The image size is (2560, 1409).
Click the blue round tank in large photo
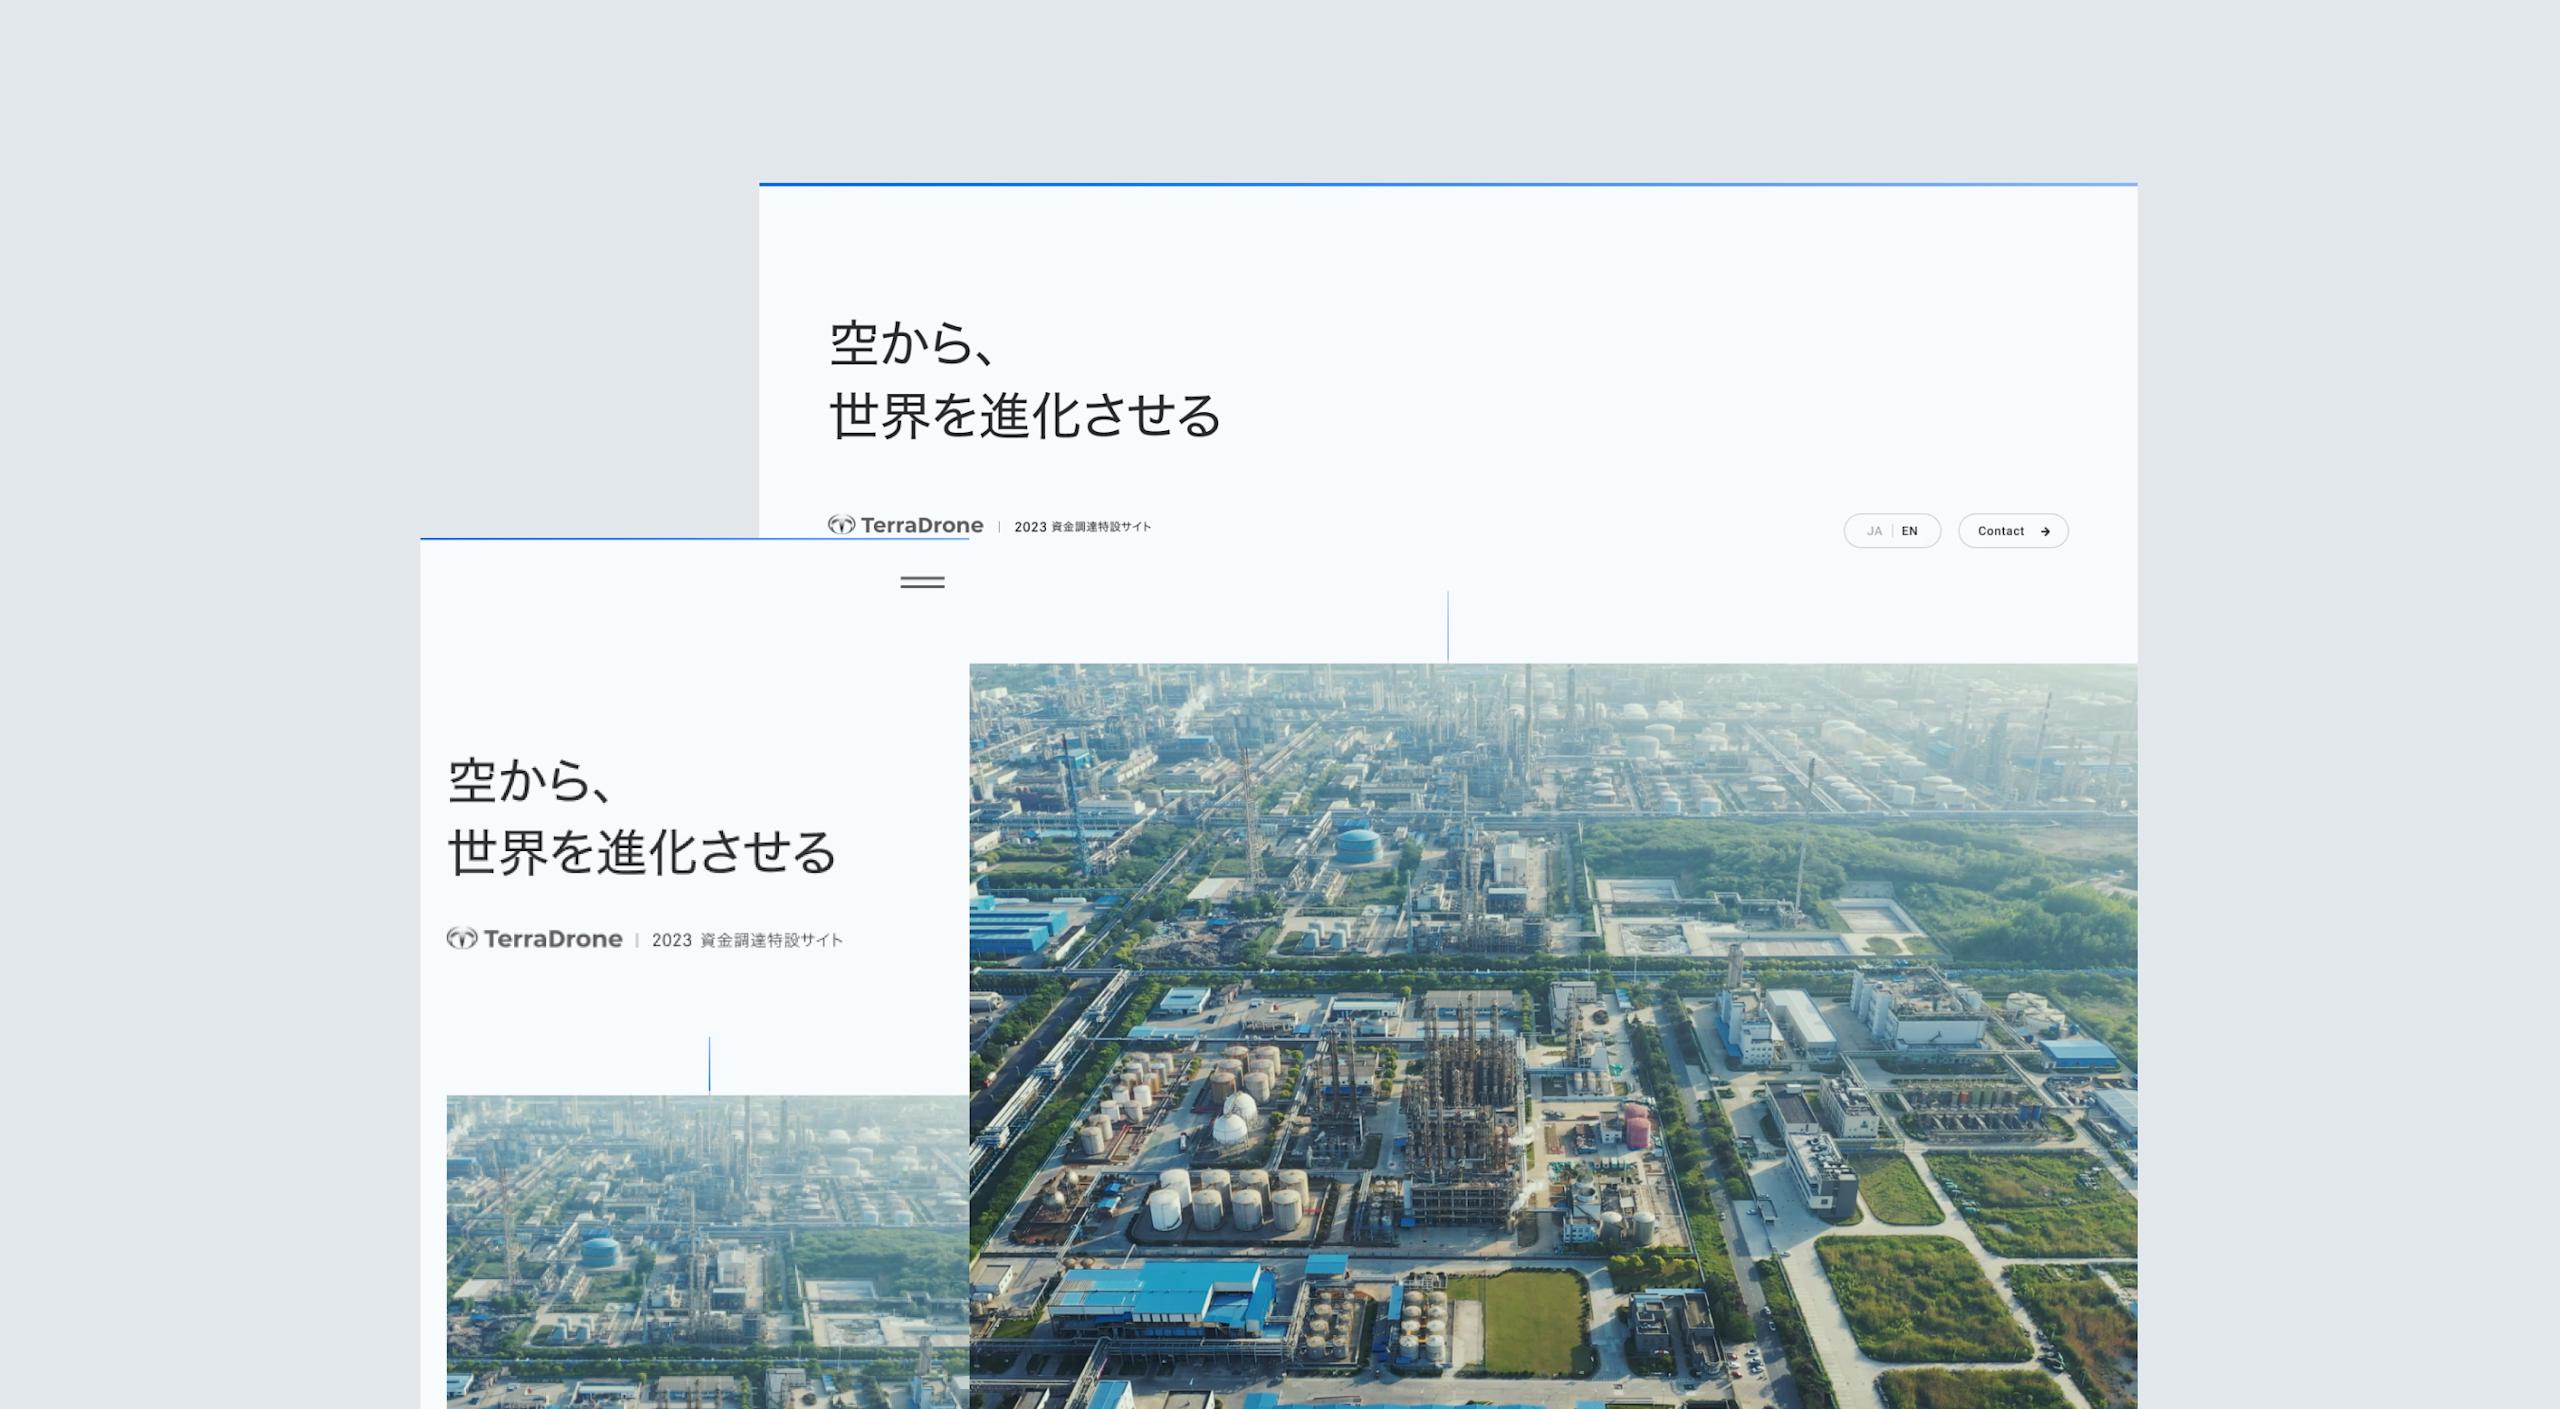point(1359,846)
